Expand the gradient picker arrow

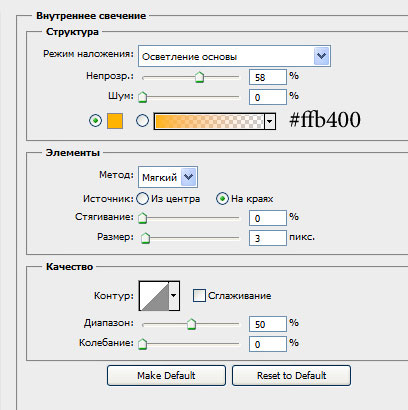[270, 121]
